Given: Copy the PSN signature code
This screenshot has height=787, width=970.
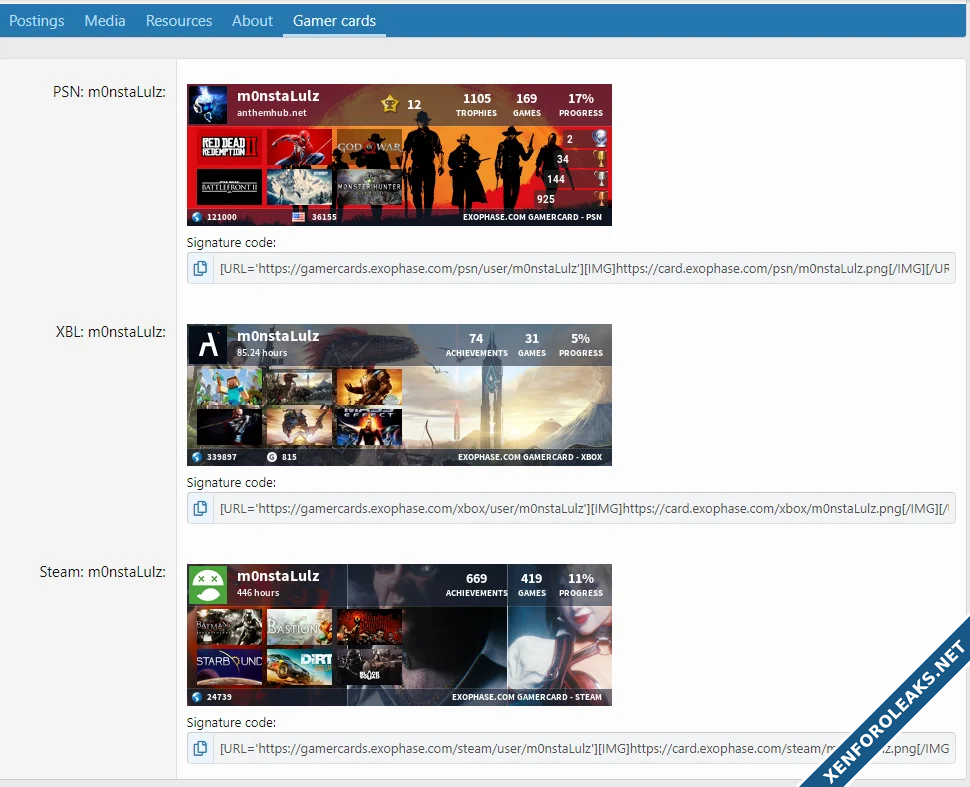Looking at the screenshot, I should coord(200,268).
